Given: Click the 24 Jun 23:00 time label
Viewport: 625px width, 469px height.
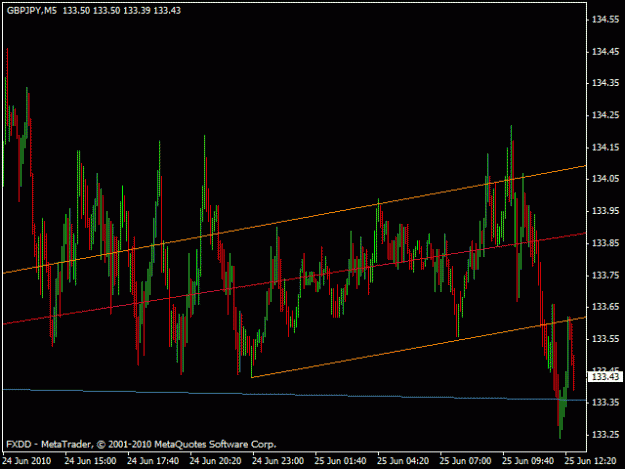Looking at the screenshot, I should pos(278,461).
